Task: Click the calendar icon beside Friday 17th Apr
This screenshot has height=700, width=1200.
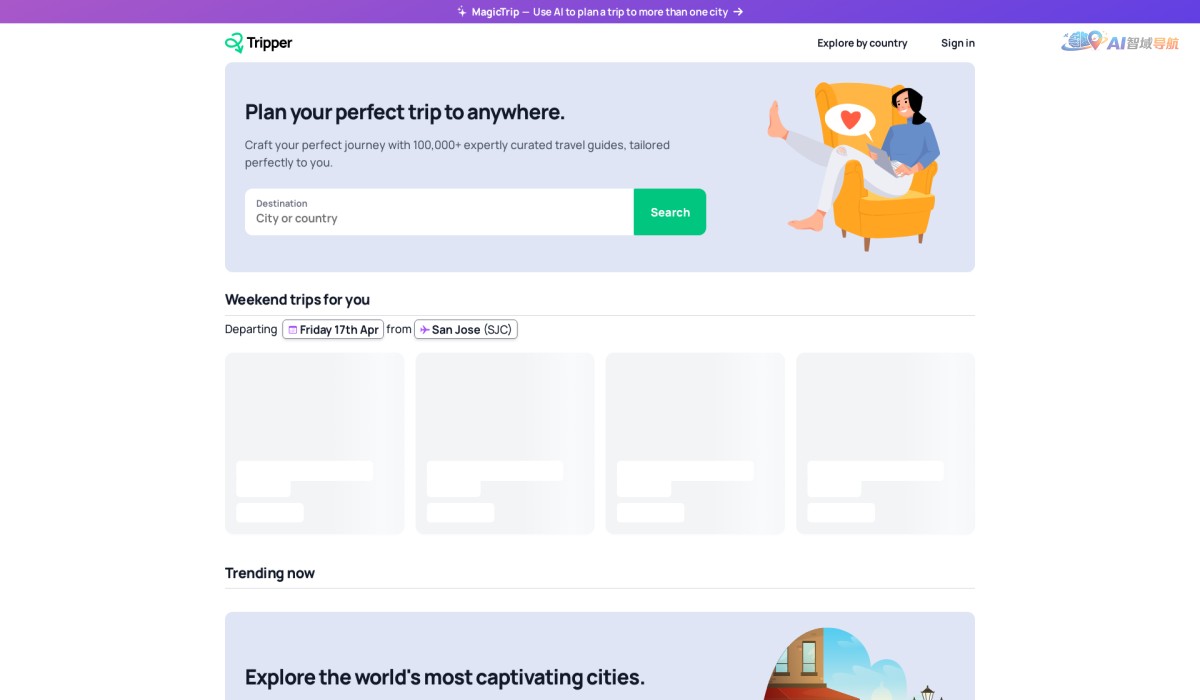Action: click(x=293, y=330)
